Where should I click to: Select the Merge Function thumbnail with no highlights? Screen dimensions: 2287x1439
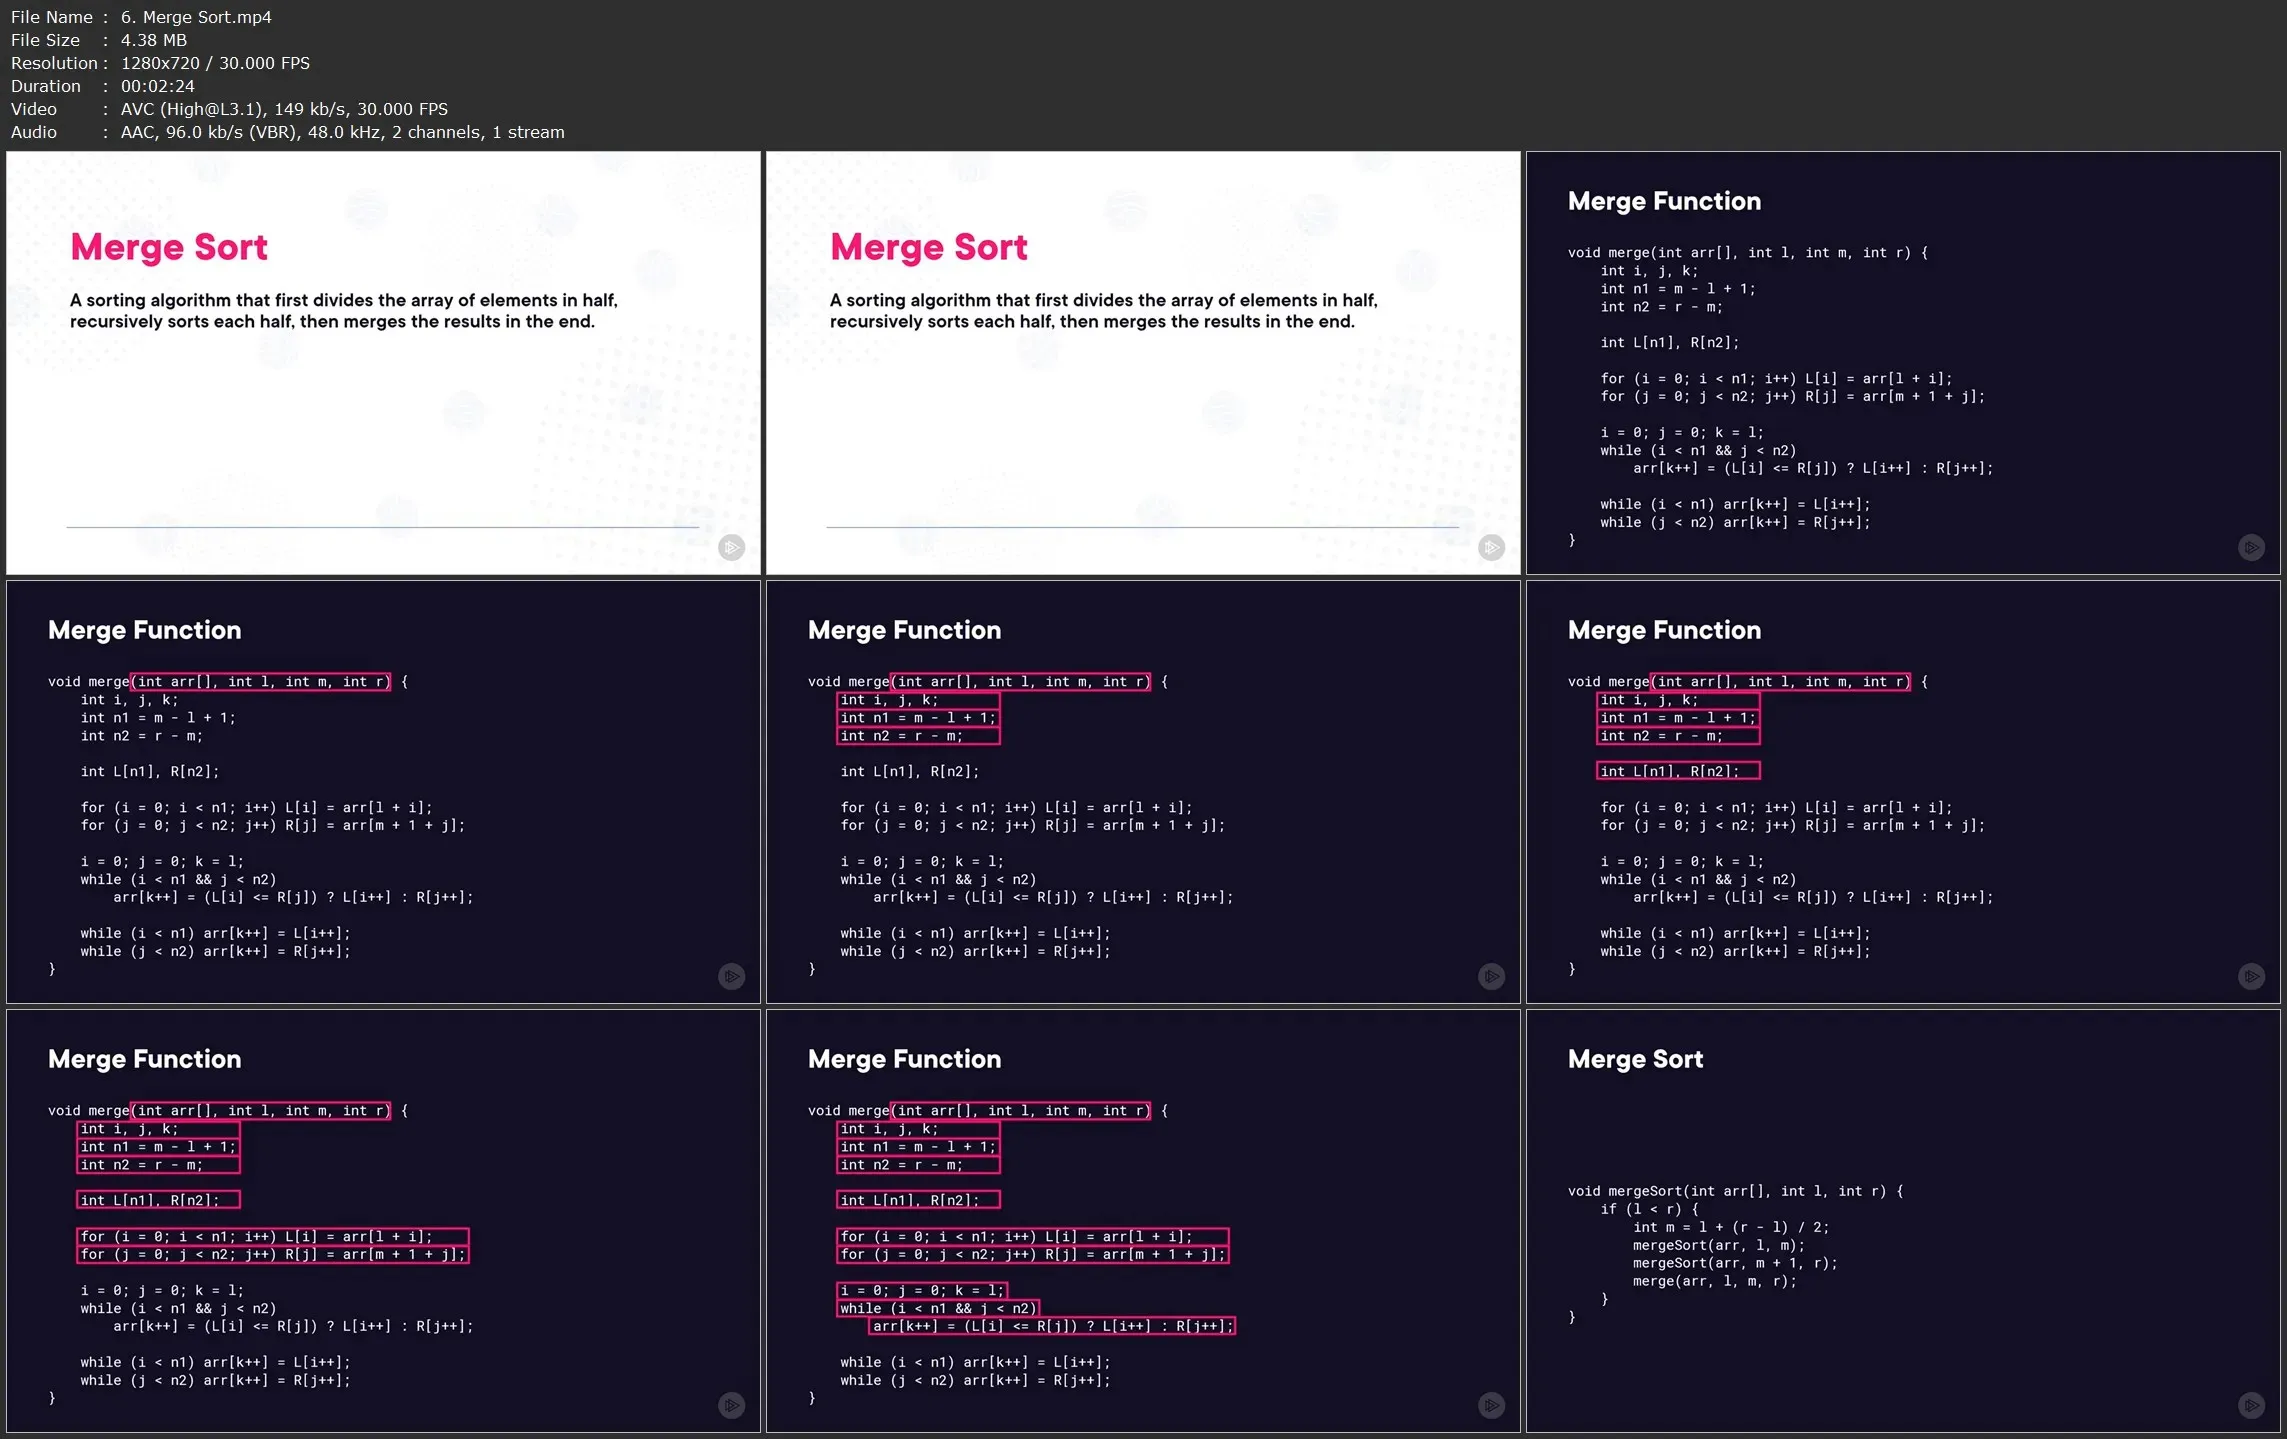[1903, 363]
